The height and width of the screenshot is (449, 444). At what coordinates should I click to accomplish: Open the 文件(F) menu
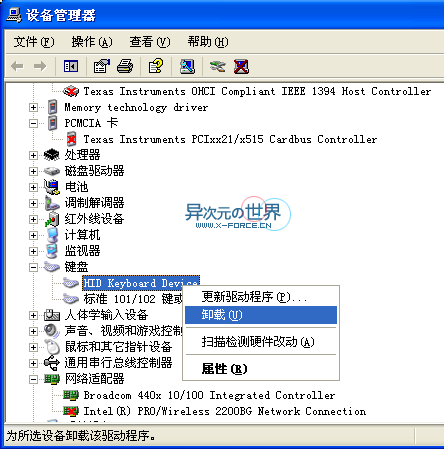click(x=34, y=42)
